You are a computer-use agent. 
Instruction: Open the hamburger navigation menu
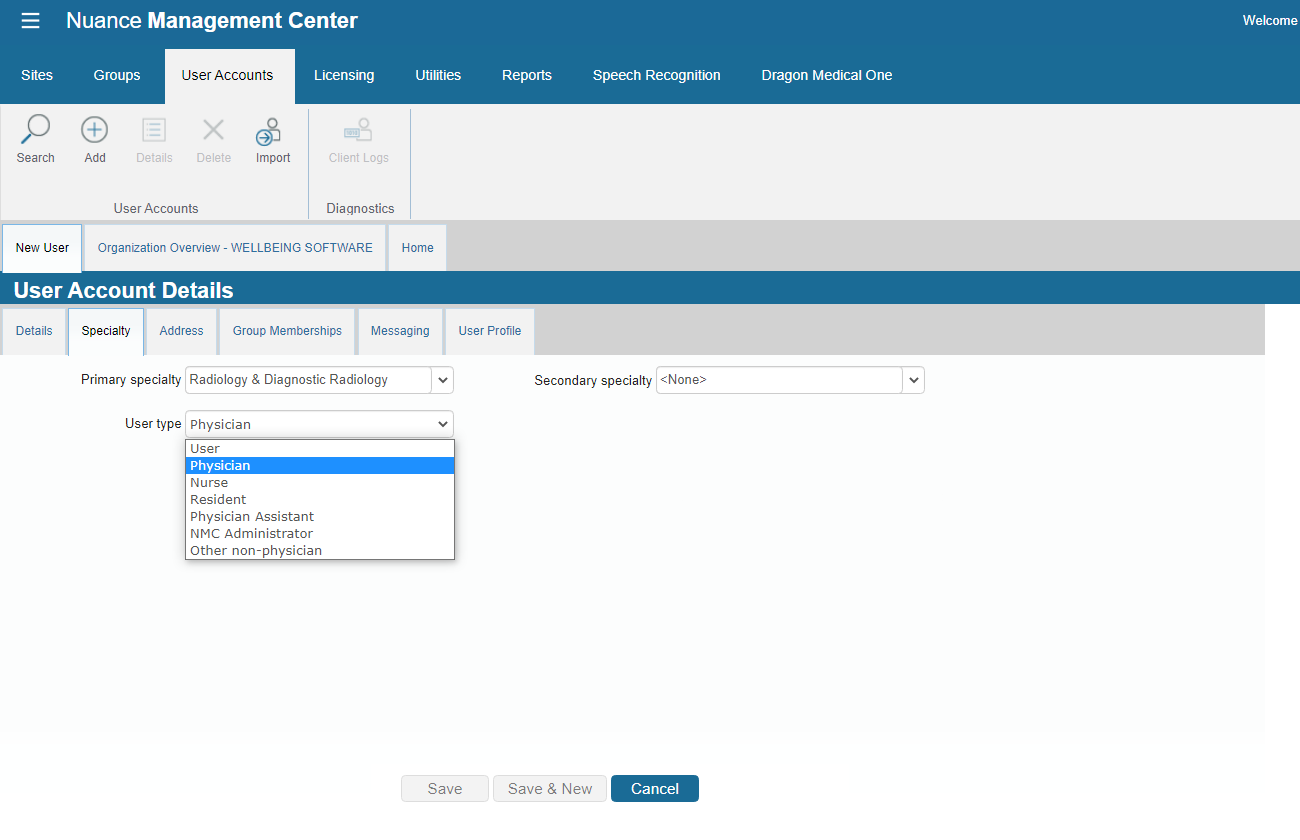(x=31, y=21)
